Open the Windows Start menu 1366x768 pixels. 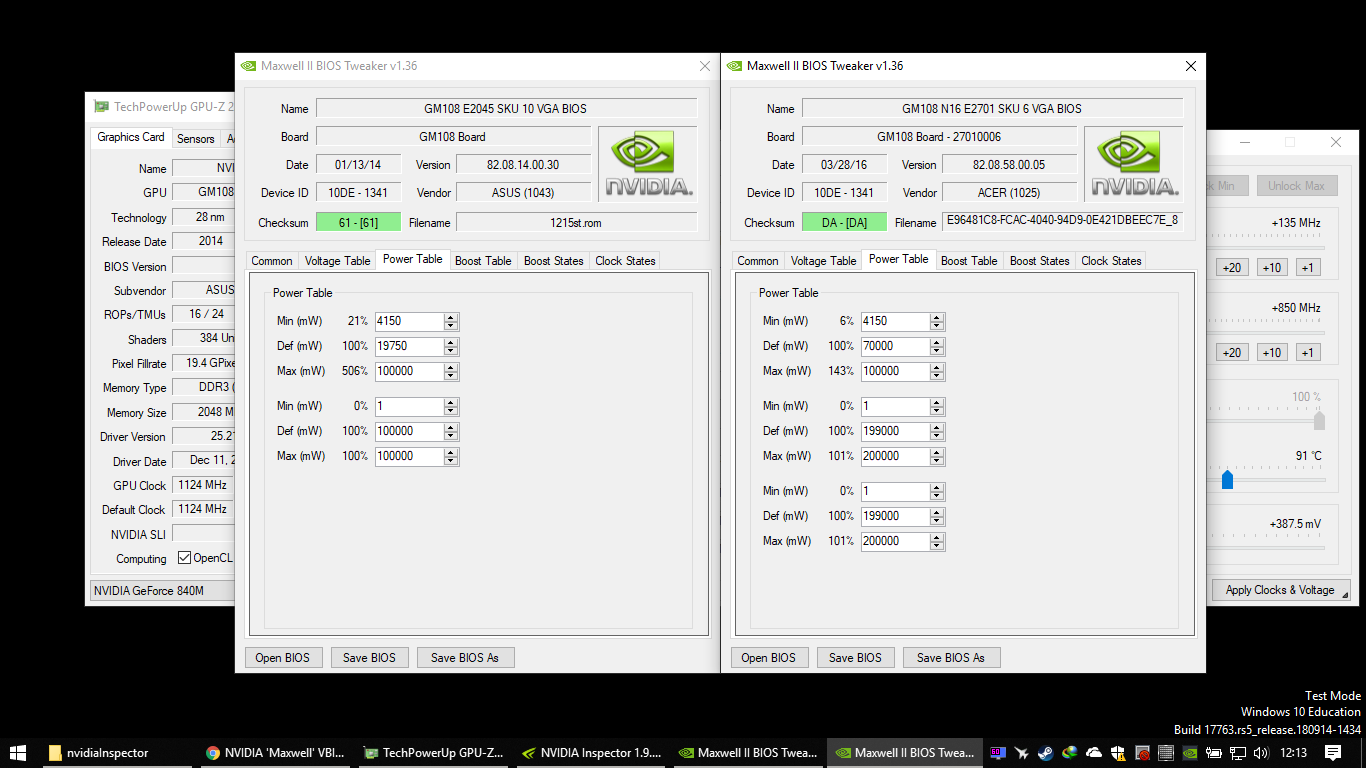coord(18,753)
